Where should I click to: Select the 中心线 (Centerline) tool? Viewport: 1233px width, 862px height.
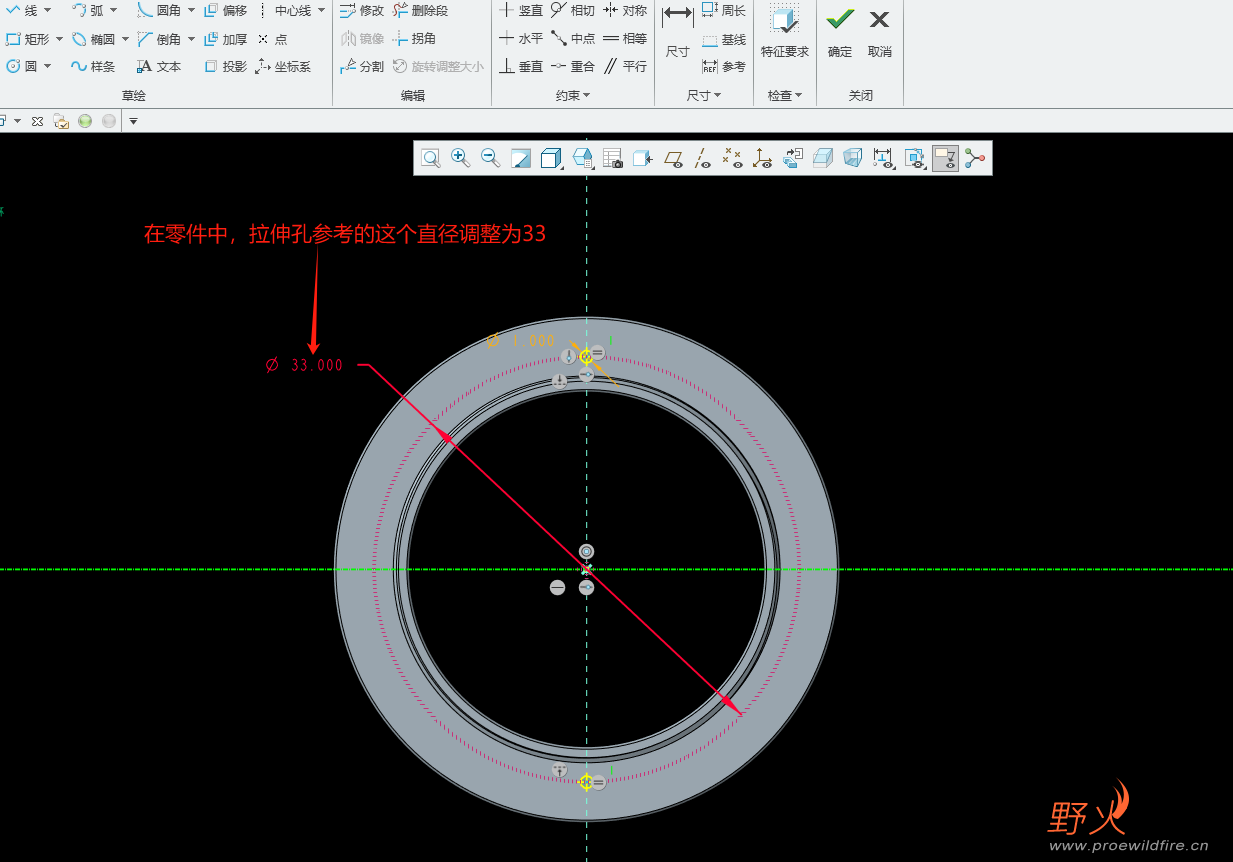pos(284,10)
